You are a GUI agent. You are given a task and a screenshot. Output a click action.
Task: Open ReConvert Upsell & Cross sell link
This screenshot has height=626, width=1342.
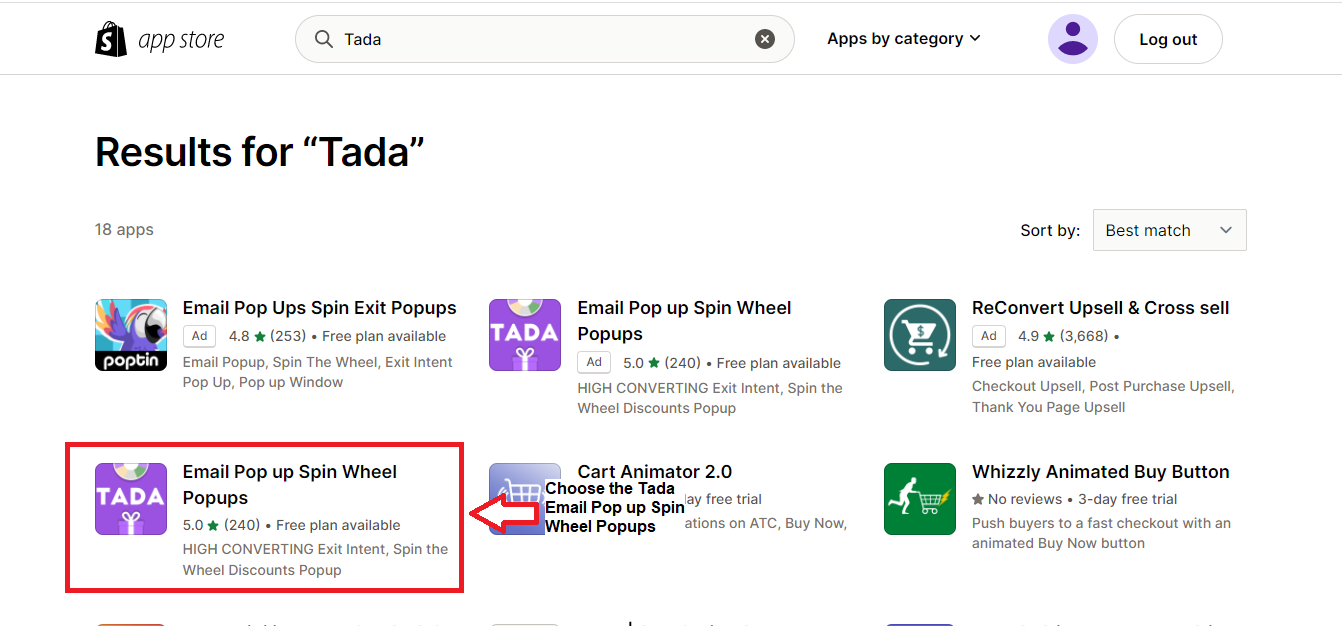[1101, 308]
